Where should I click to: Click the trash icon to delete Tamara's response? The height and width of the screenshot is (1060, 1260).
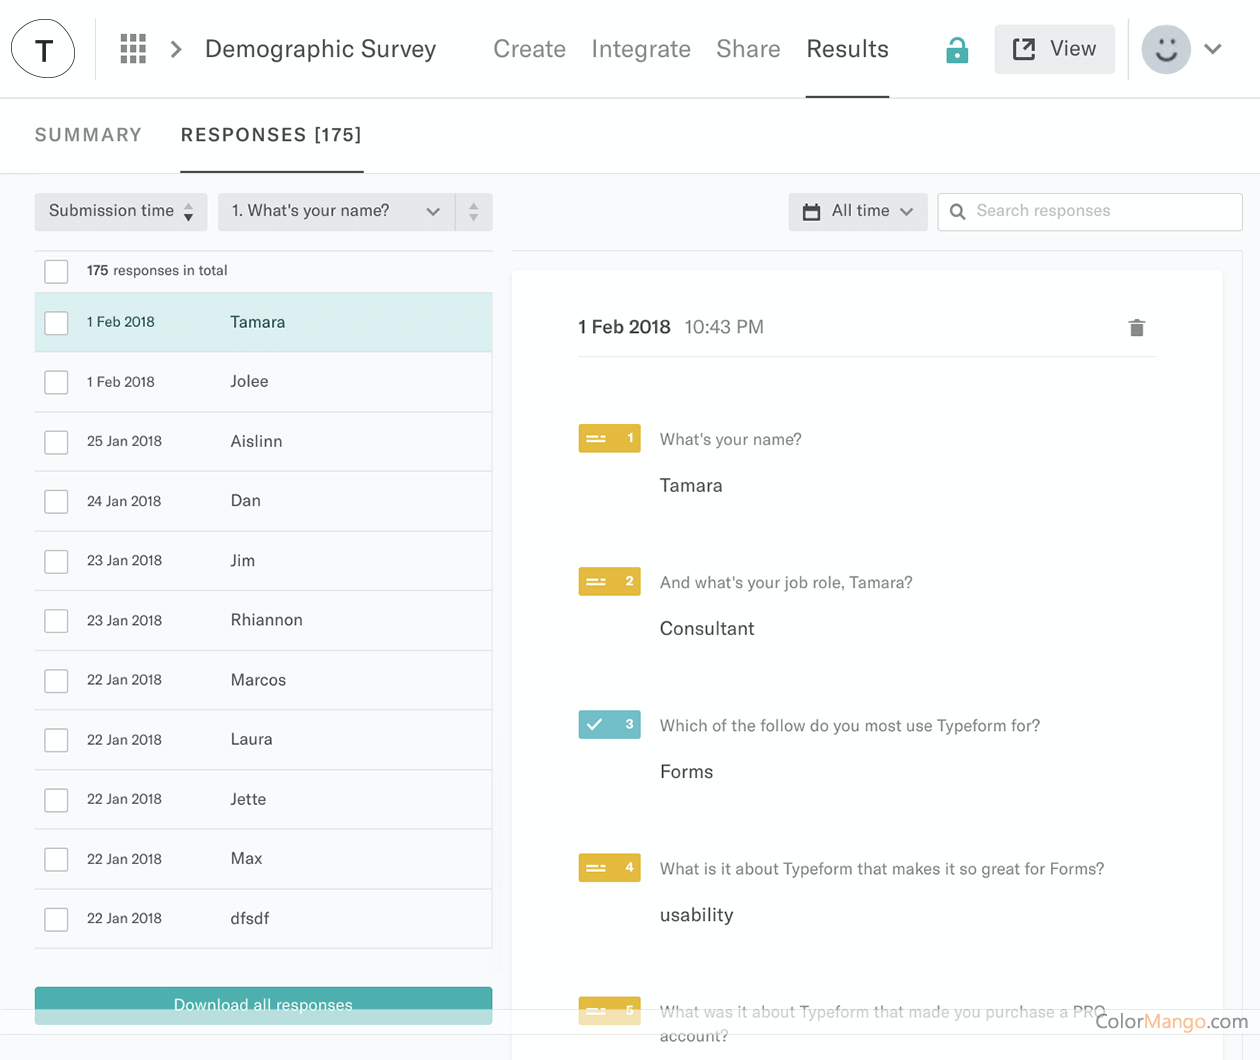coord(1136,327)
